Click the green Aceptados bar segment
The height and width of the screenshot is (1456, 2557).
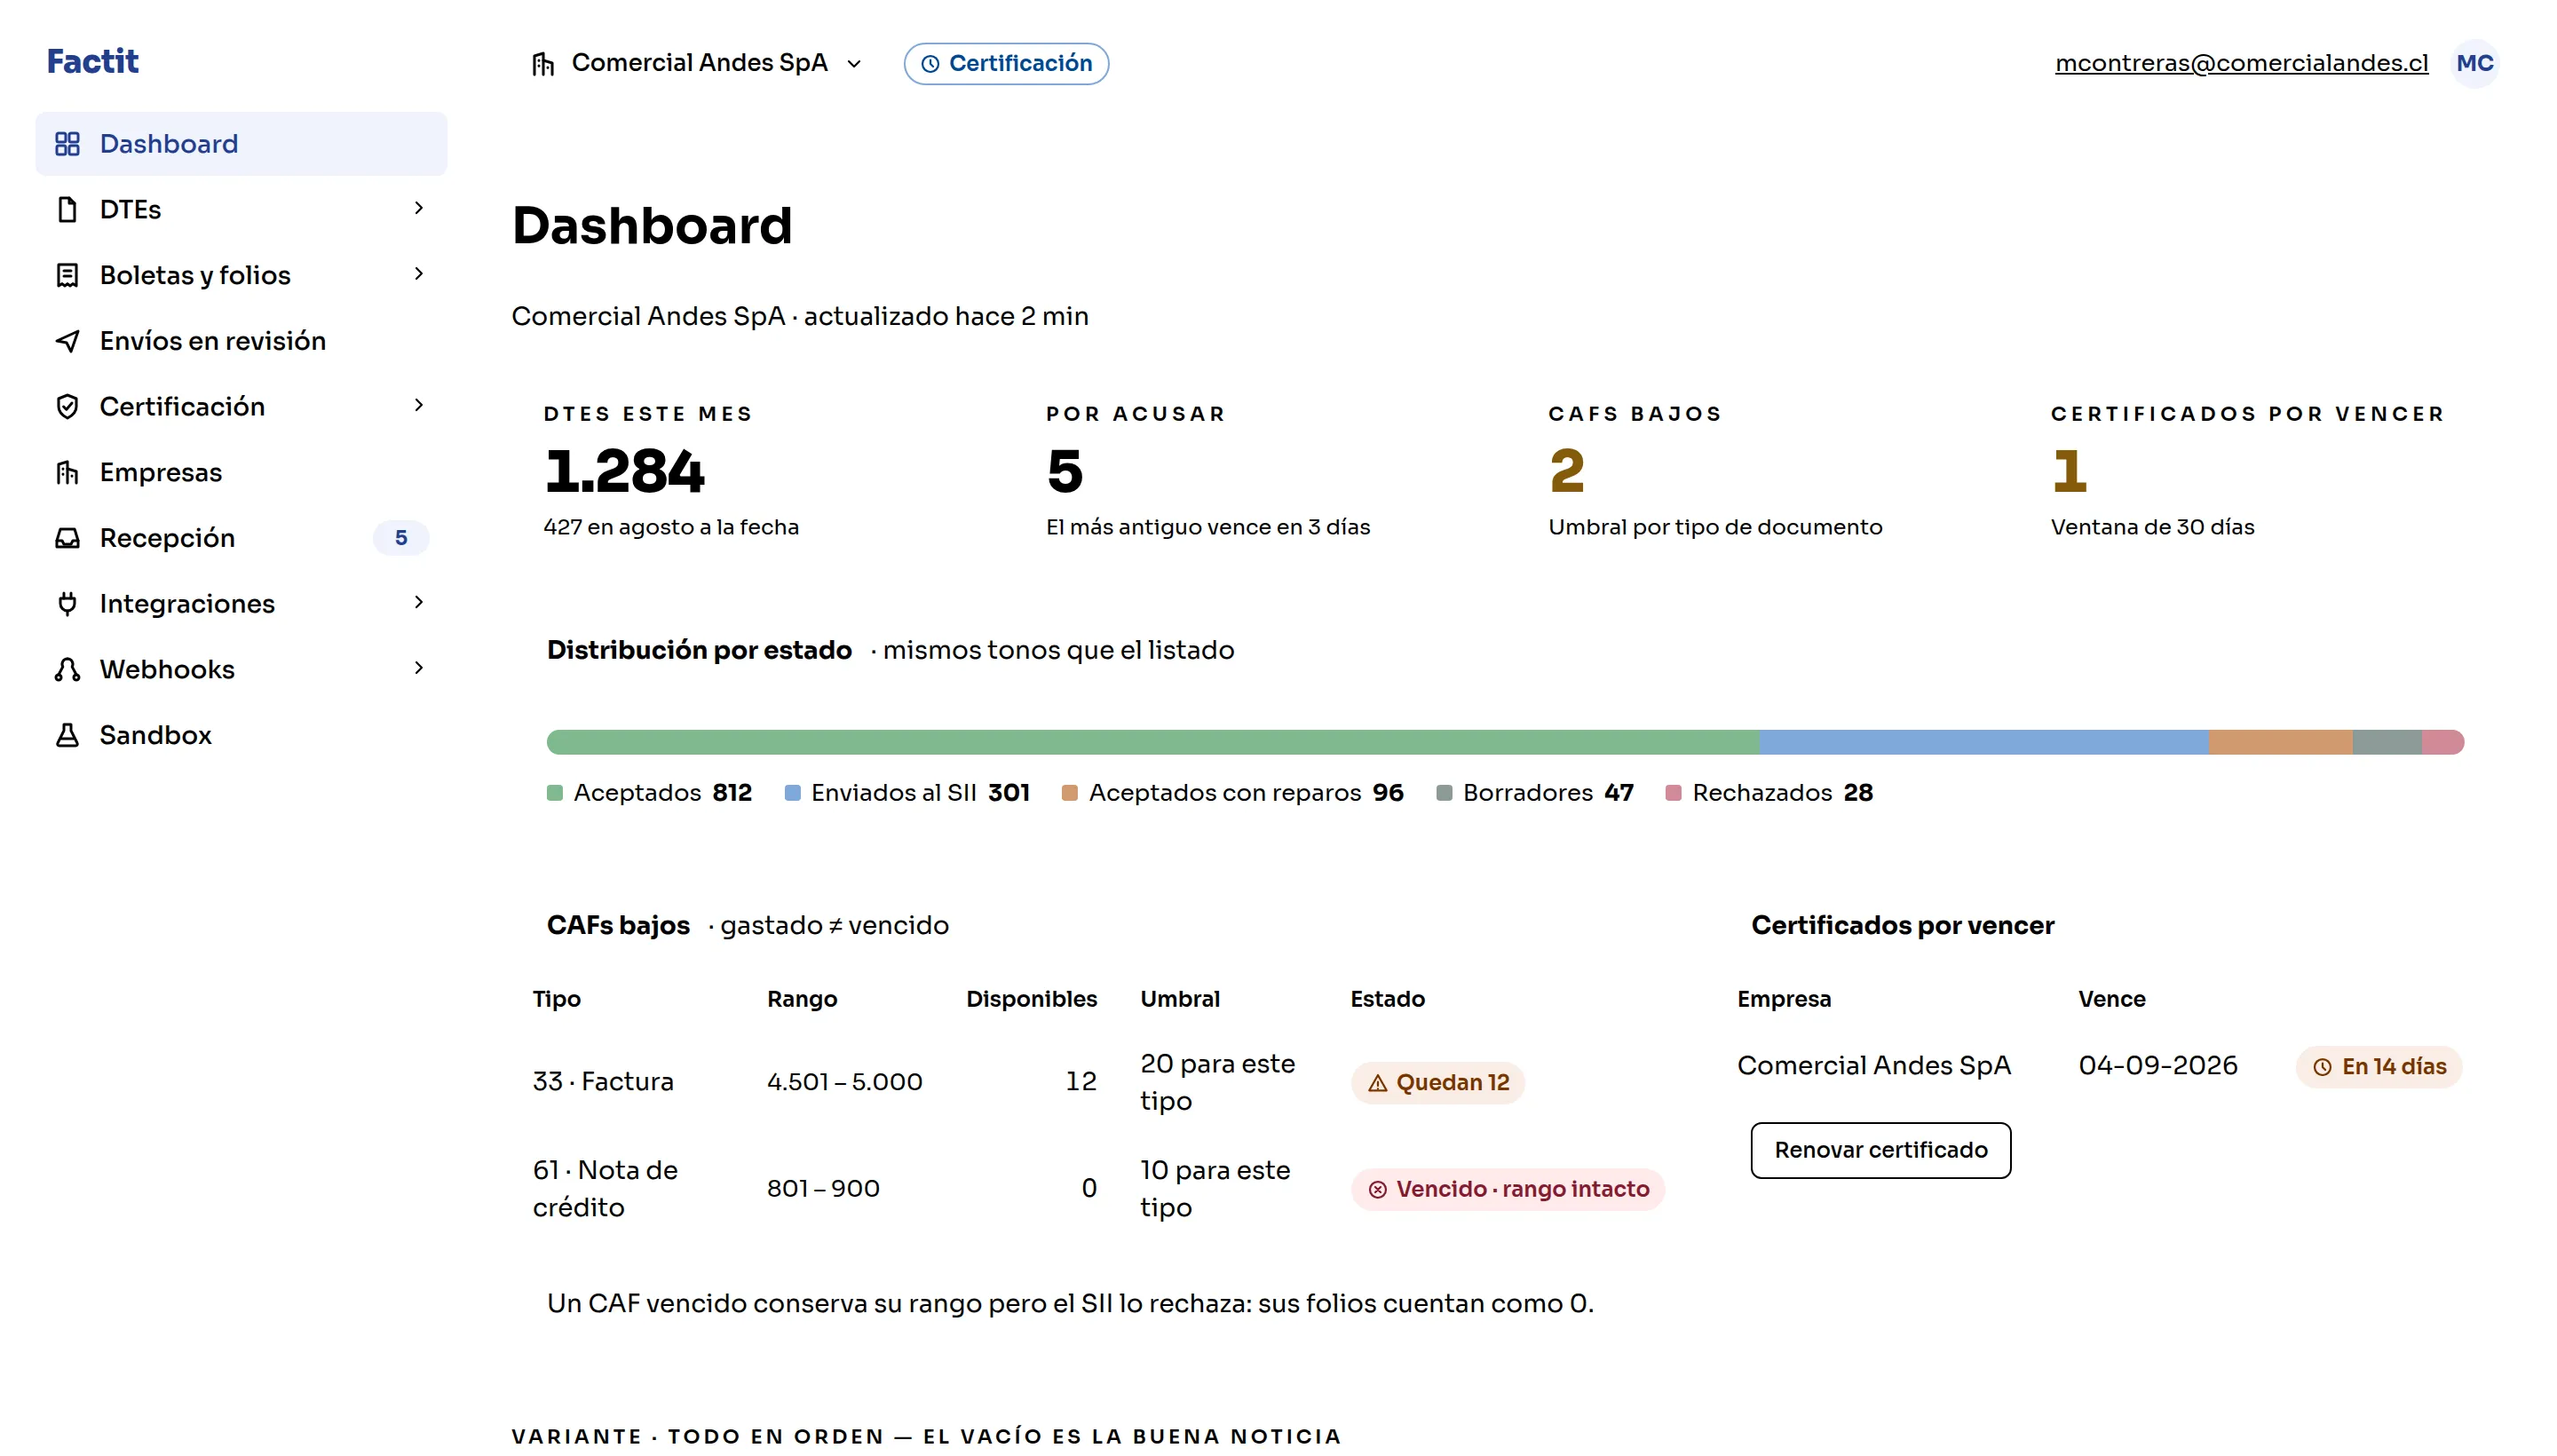coord(1153,742)
